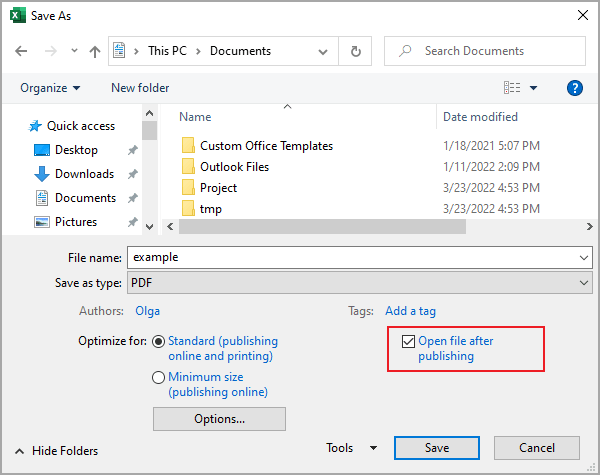Expand the address bar history dropdown
The width and height of the screenshot is (600, 475).
(x=323, y=51)
